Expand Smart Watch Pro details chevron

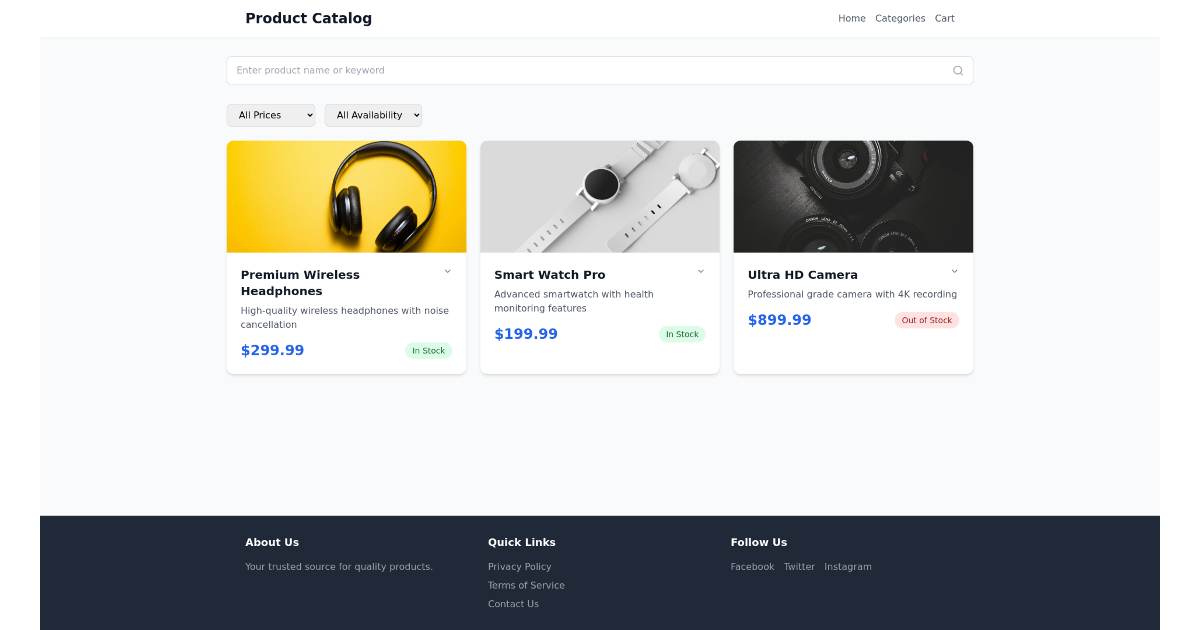coord(700,270)
